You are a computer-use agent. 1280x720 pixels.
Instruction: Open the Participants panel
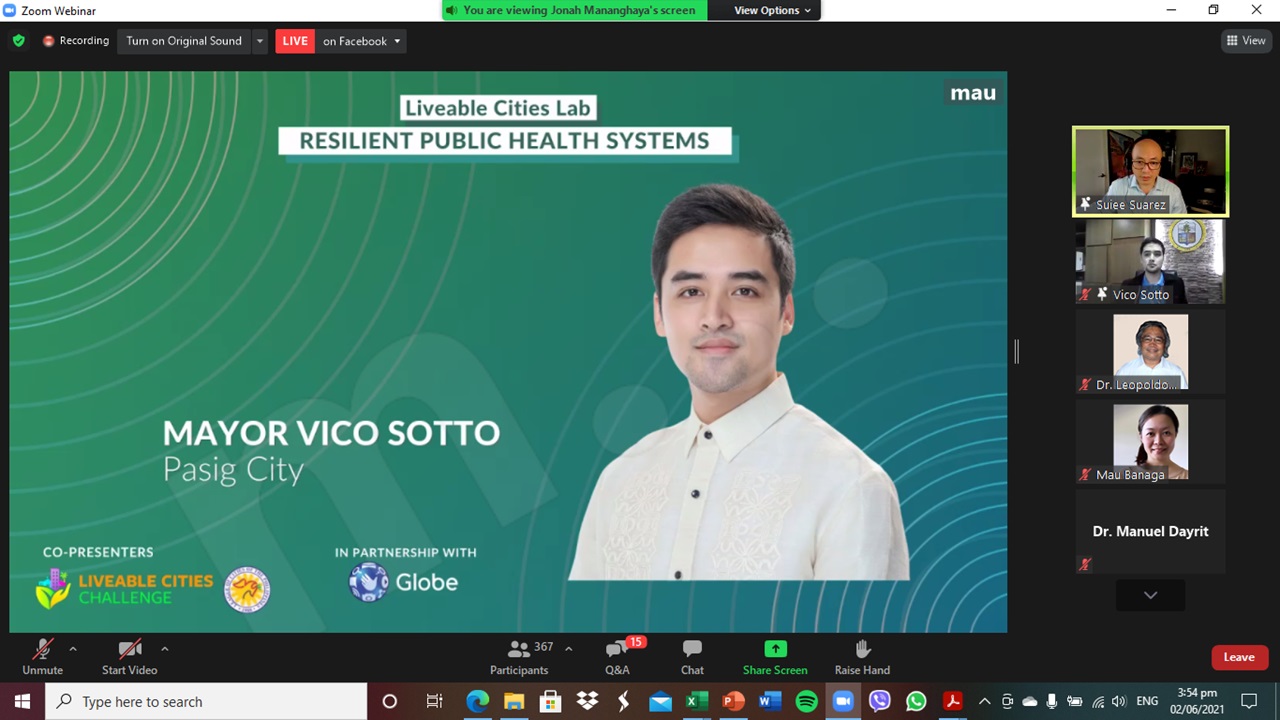click(x=519, y=657)
